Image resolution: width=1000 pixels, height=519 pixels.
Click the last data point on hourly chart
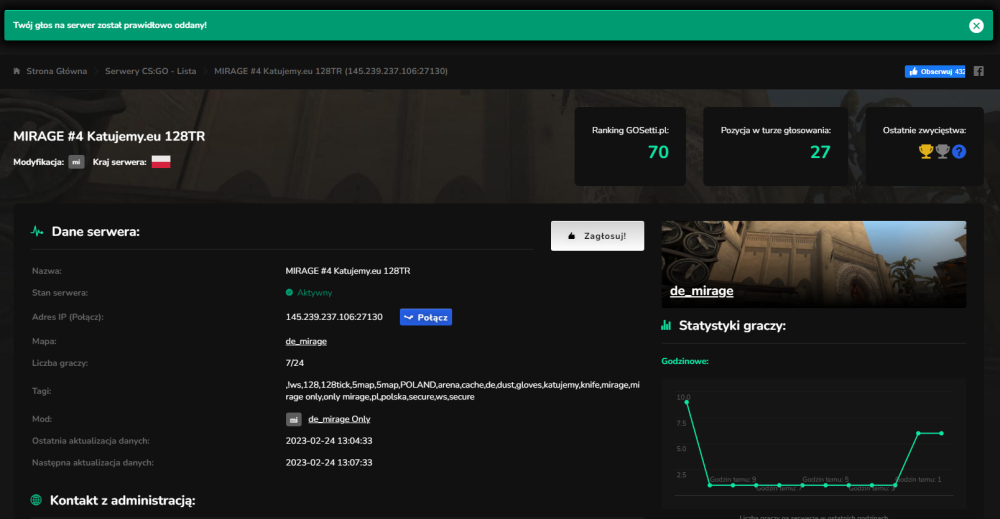pos(941,434)
